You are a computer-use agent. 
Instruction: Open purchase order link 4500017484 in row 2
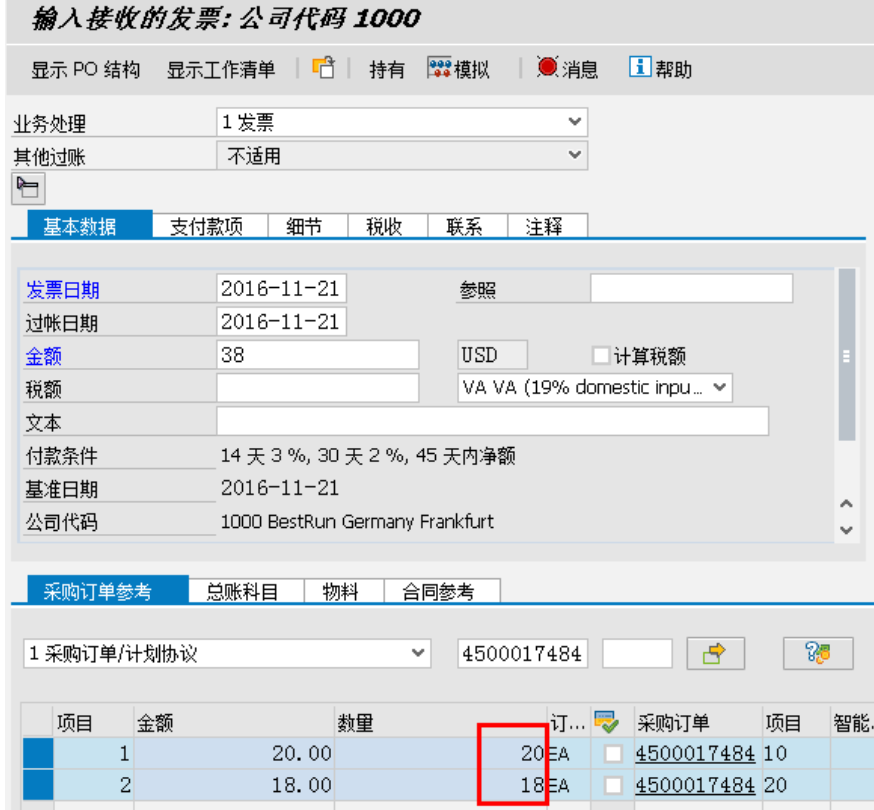pyautogui.click(x=695, y=785)
